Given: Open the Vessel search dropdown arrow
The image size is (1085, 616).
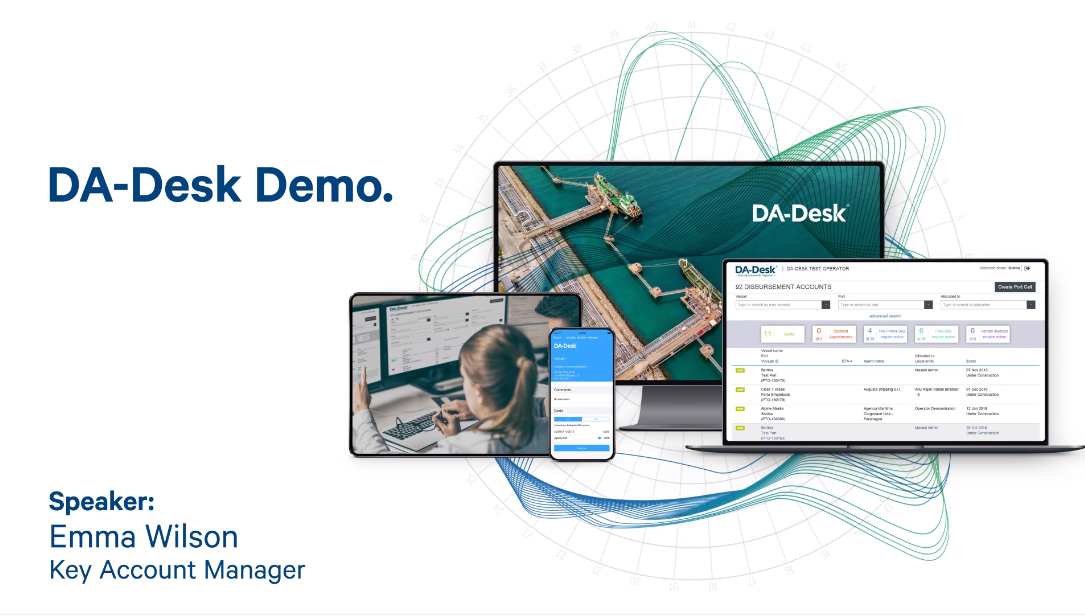Looking at the screenshot, I should (826, 305).
